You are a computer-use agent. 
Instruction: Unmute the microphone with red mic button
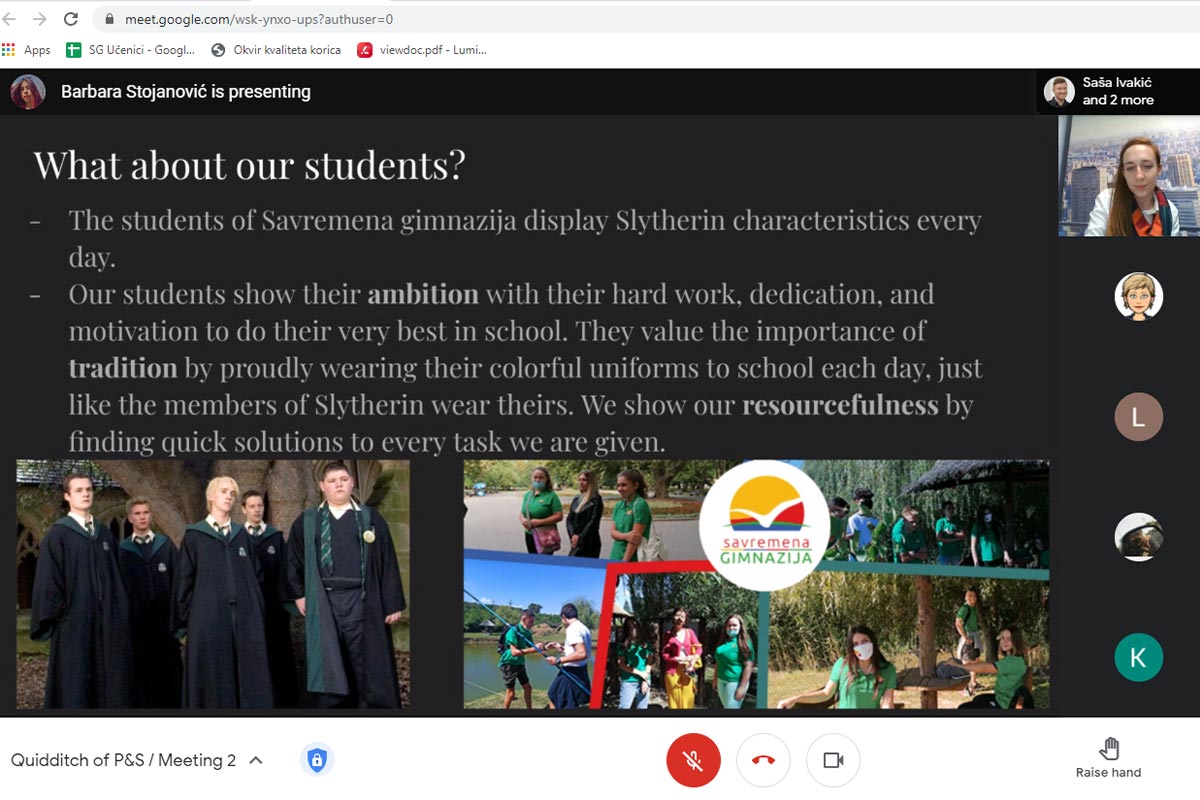tap(693, 760)
